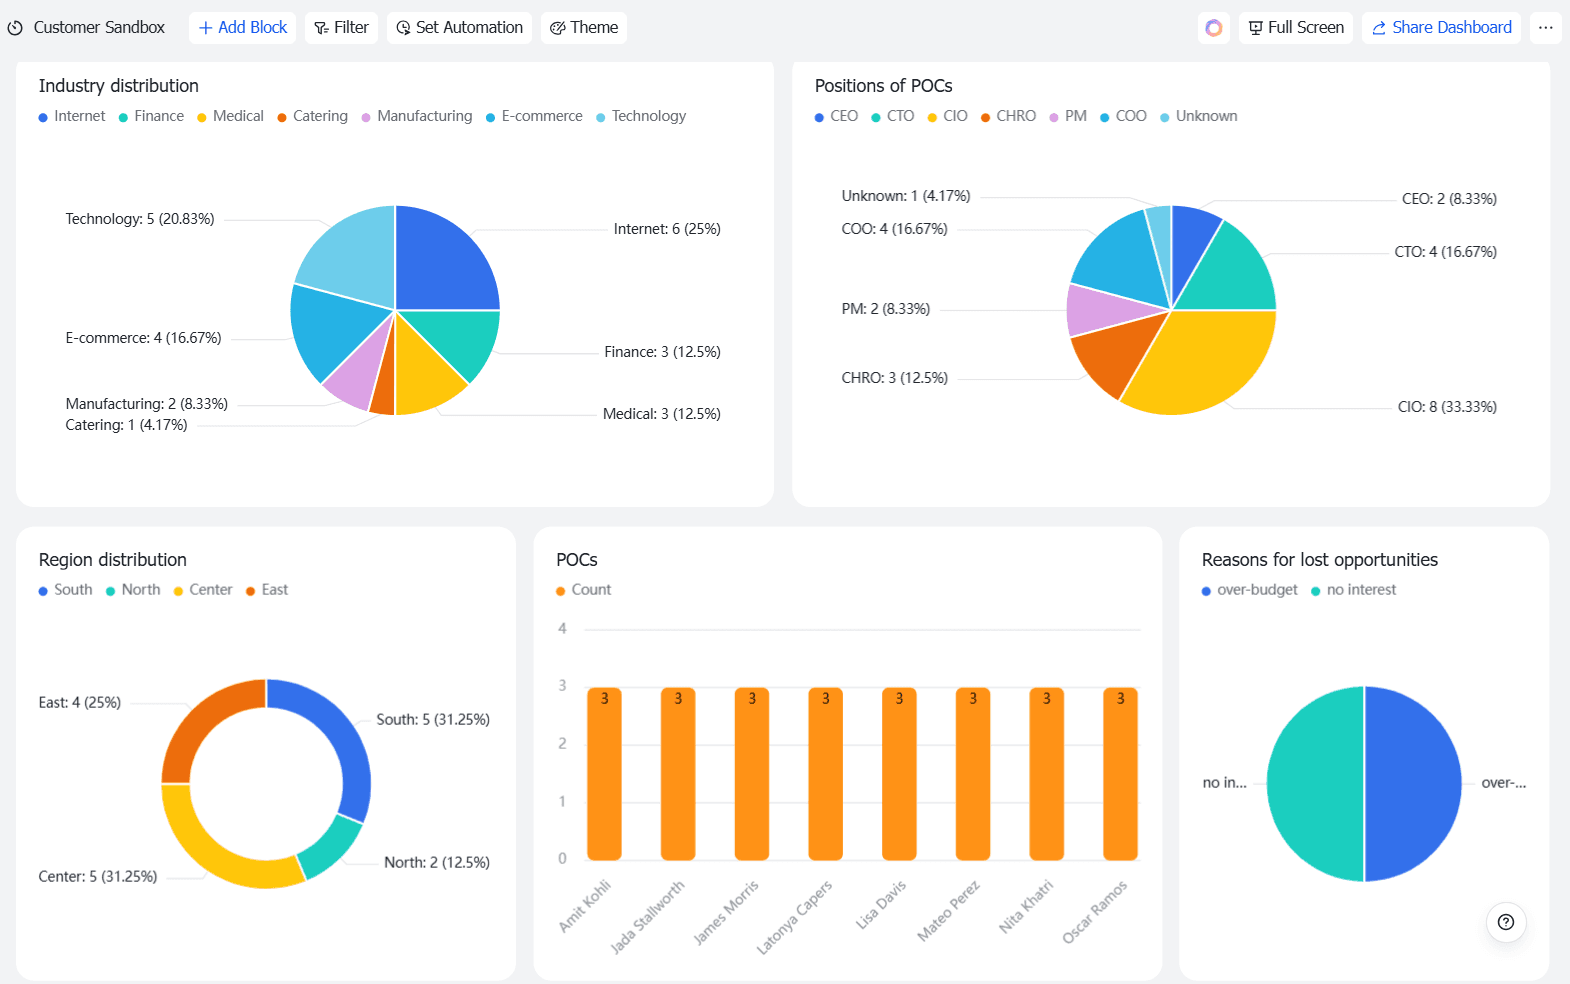
Task: Toggle the COO legend entry
Action: [1123, 116]
